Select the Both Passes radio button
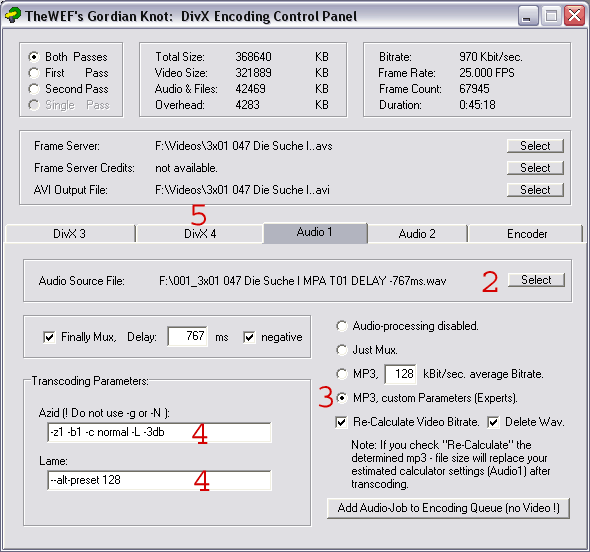590x552 pixels. click(x=34, y=57)
